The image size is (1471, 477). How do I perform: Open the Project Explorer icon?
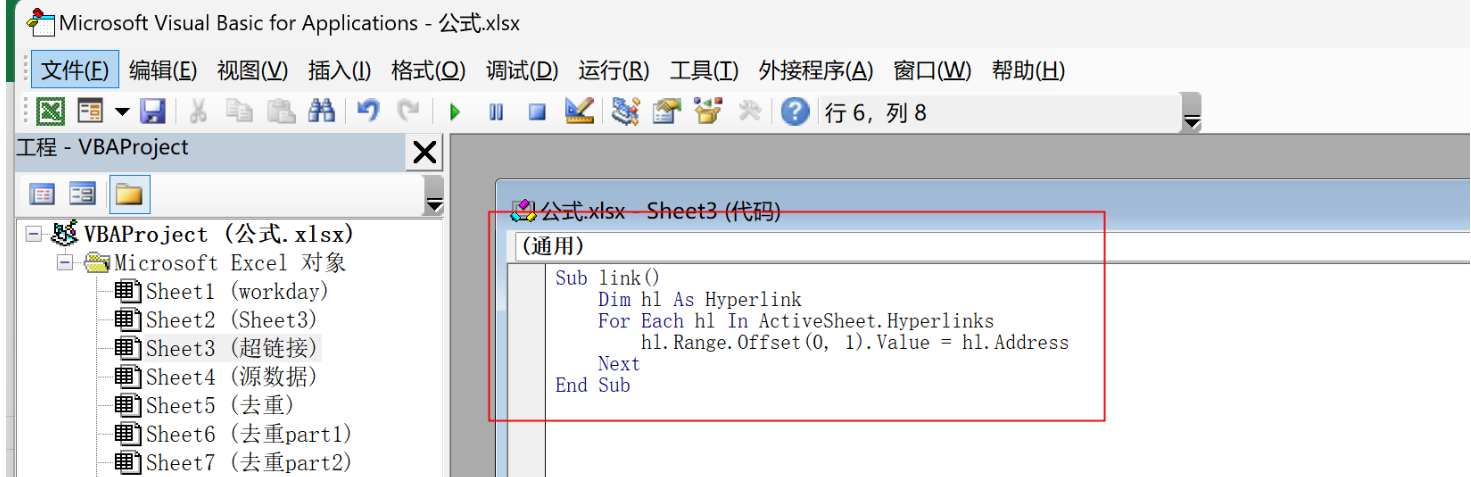tap(626, 111)
